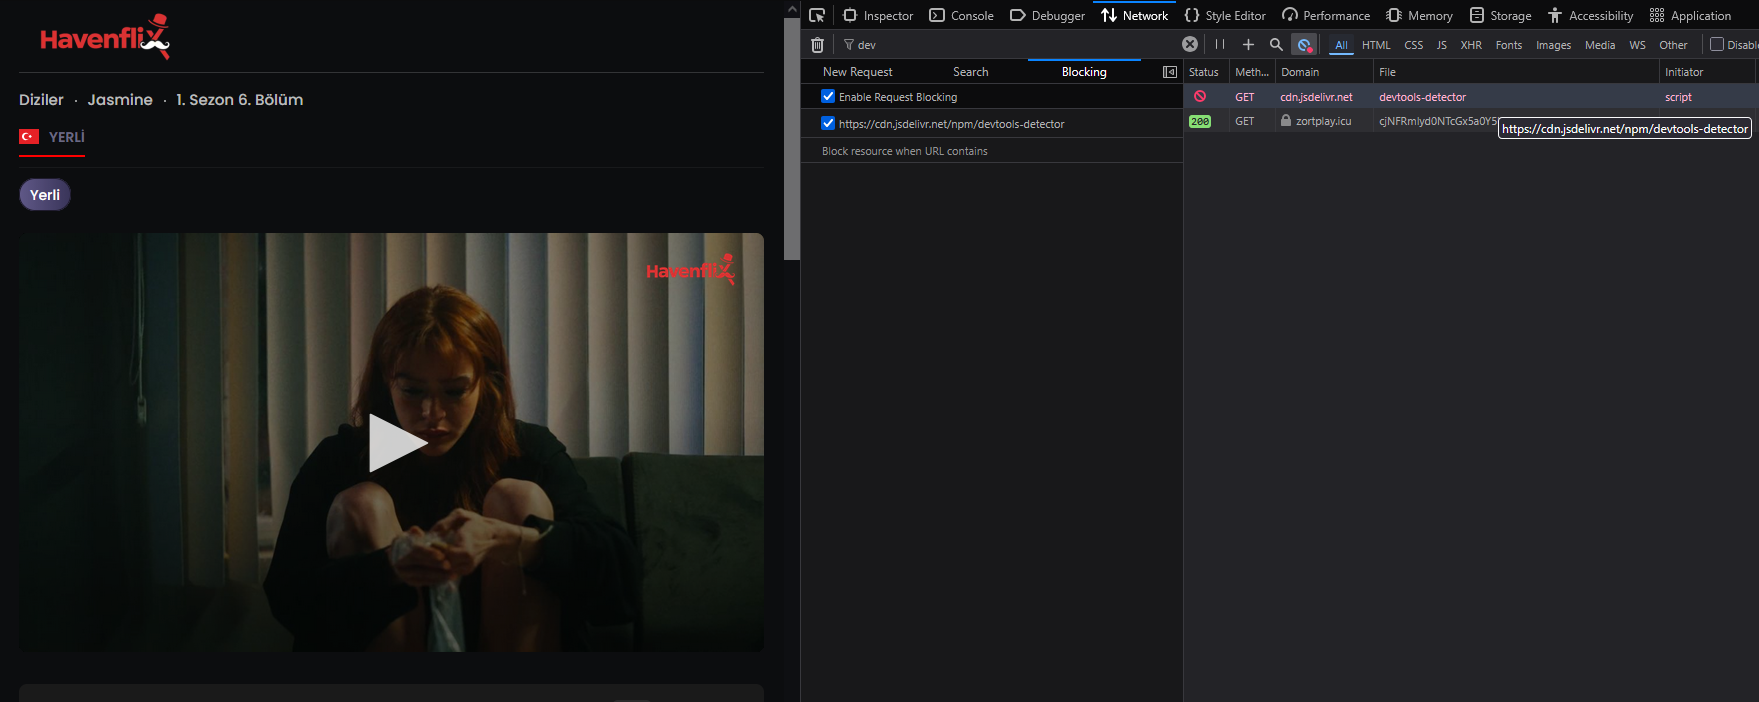The image size is (1759, 702).
Task: Uncheck Enable Request Blocking
Action: [828, 97]
